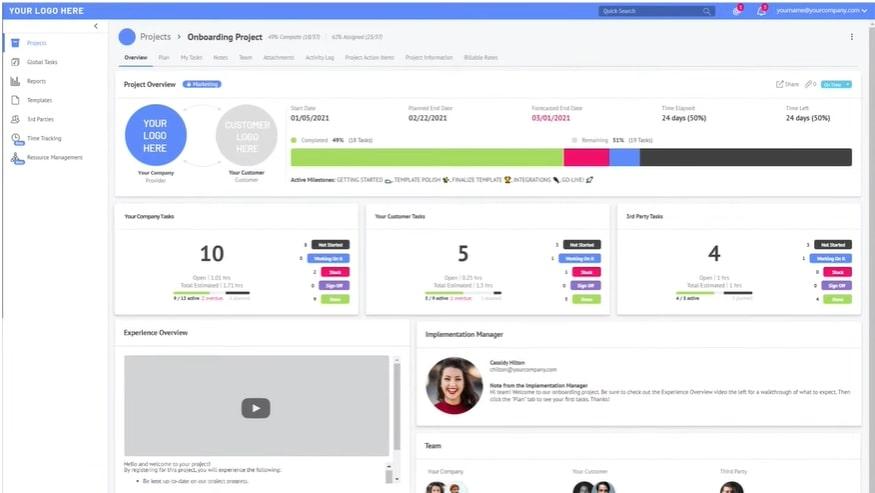This screenshot has width=875, height=493.
Task: Click the search magnifier icon
Action: coord(706,11)
